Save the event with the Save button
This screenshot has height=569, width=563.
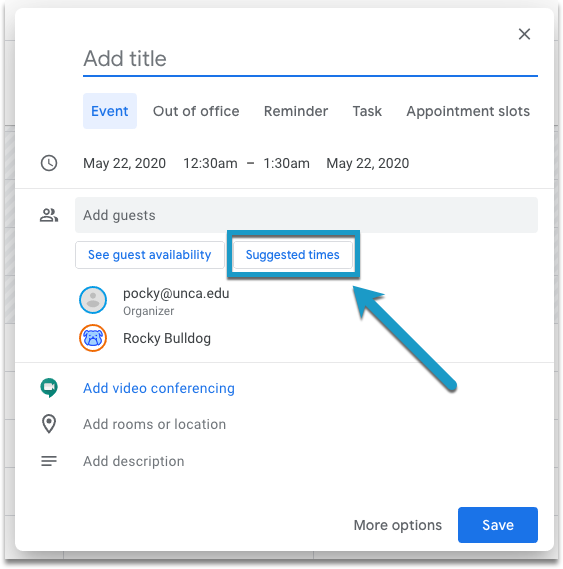pyautogui.click(x=498, y=525)
